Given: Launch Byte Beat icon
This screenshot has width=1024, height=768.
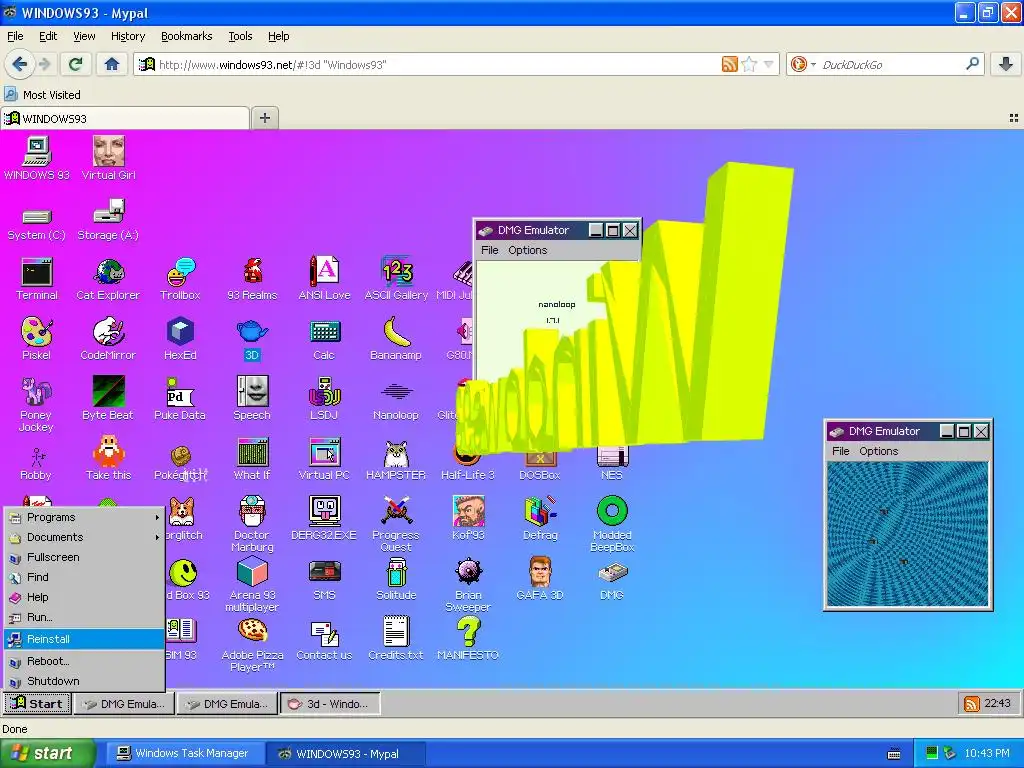Looking at the screenshot, I should pos(108,398).
